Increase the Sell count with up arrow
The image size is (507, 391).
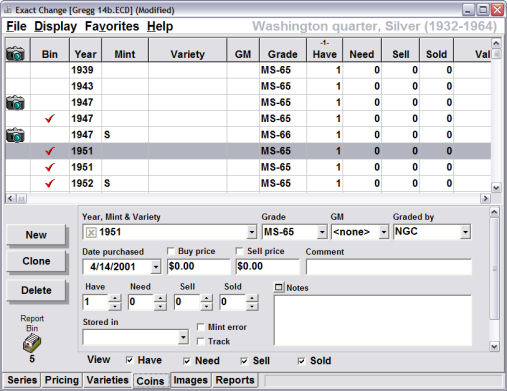pyautogui.click(x=206, y=298)
